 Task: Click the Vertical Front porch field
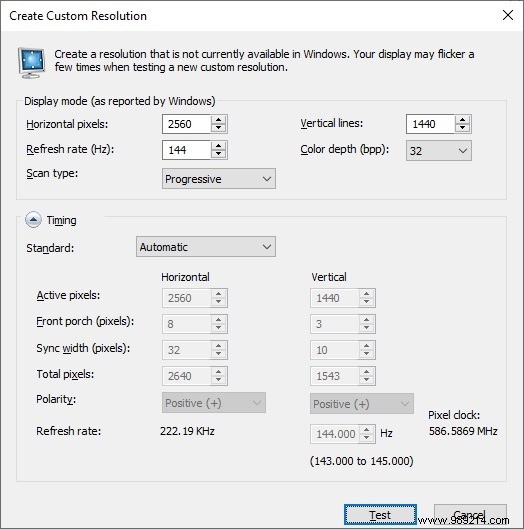pyautogui.click(x=334, y=324)
